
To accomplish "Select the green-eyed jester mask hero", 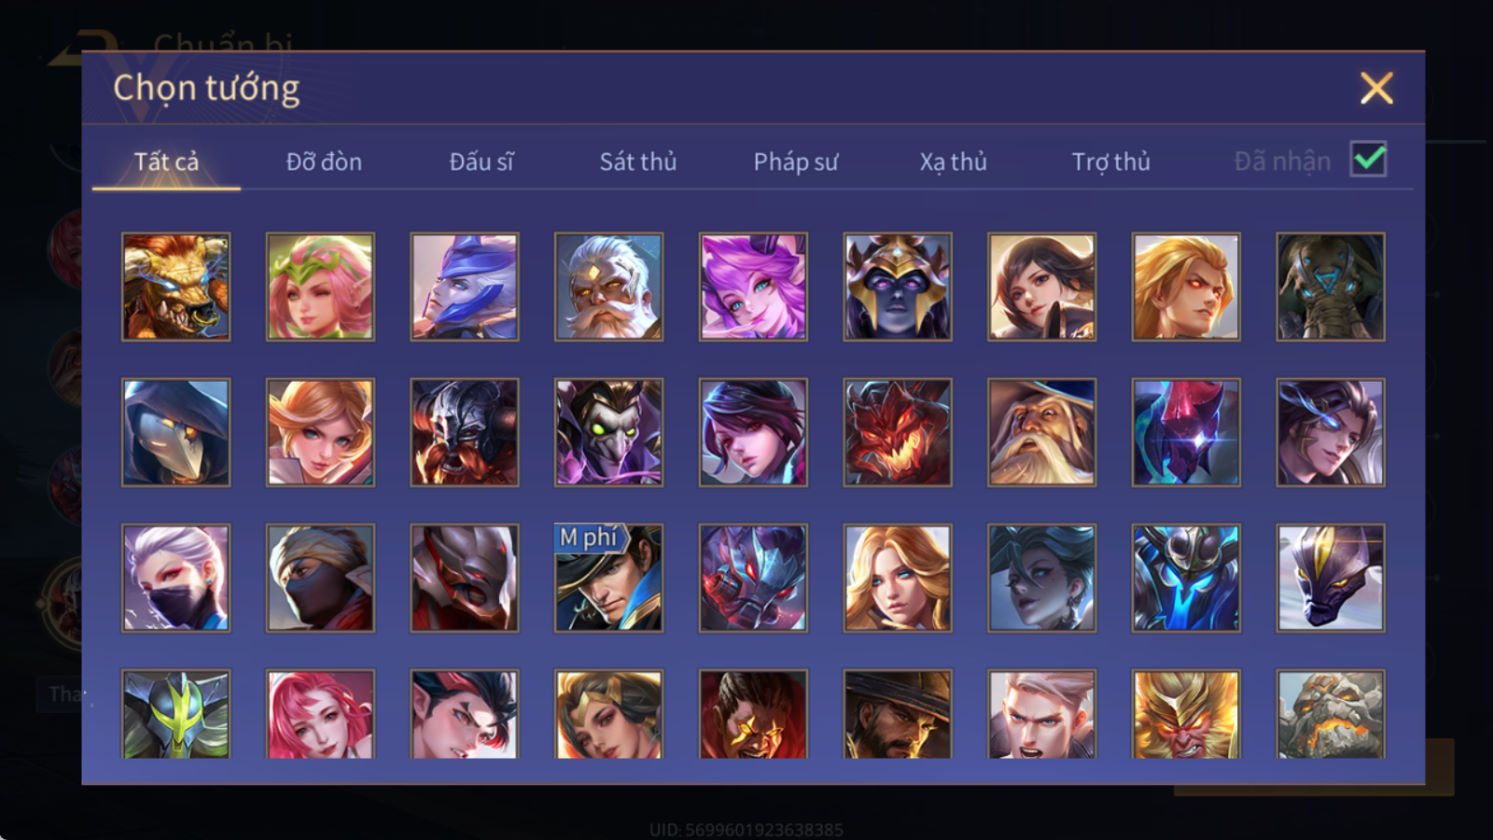I will pos(609,432).
